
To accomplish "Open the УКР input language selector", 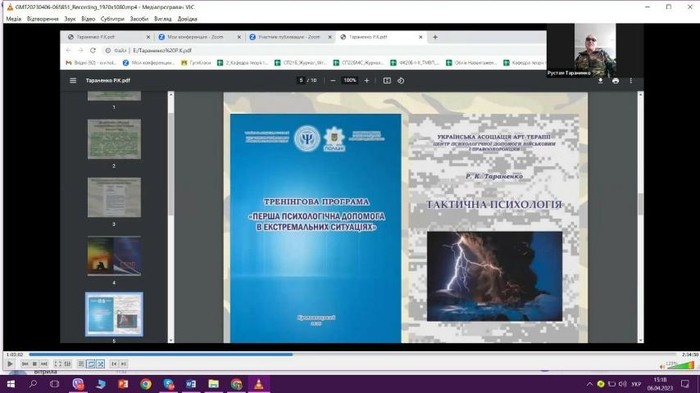I will (x=636, y=384).
